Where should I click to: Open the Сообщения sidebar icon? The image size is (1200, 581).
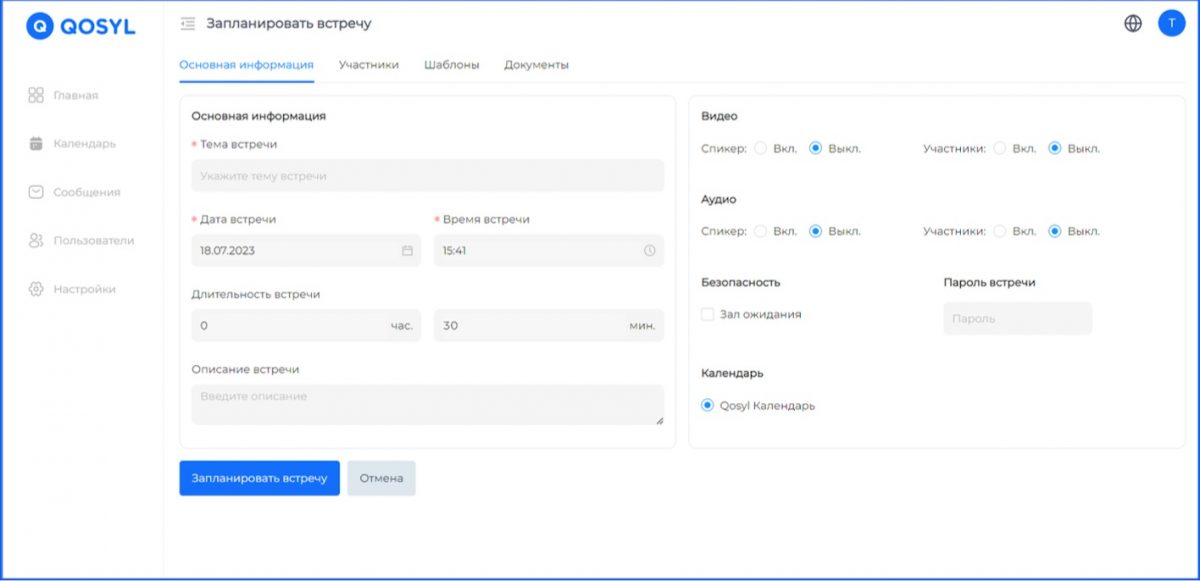[x=36, y=192]
